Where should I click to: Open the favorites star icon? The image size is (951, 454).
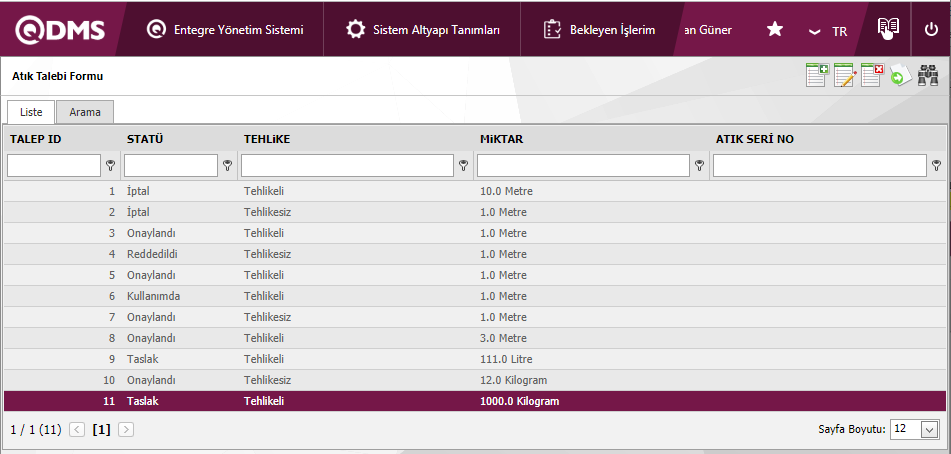pos(774,30)
